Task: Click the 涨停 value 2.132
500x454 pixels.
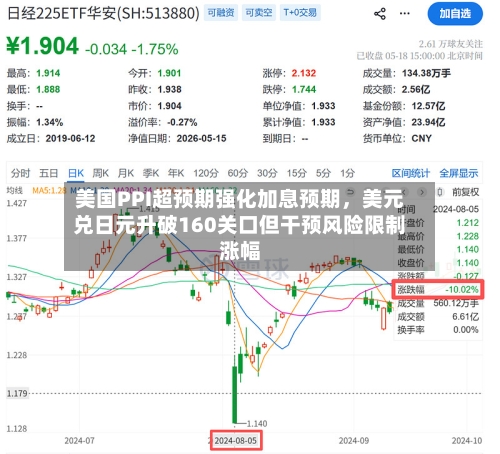Action: point(304,73)
